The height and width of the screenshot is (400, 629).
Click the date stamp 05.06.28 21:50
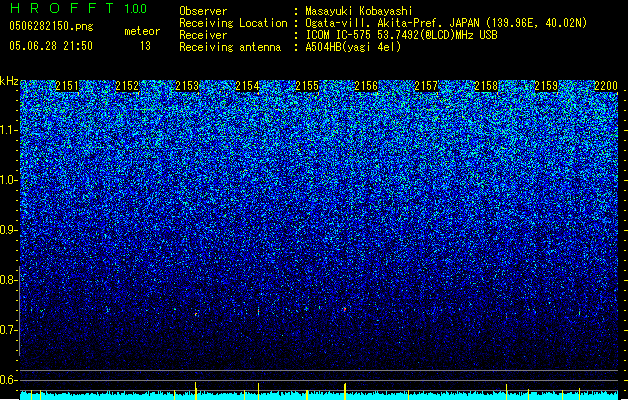click(51, 46)
